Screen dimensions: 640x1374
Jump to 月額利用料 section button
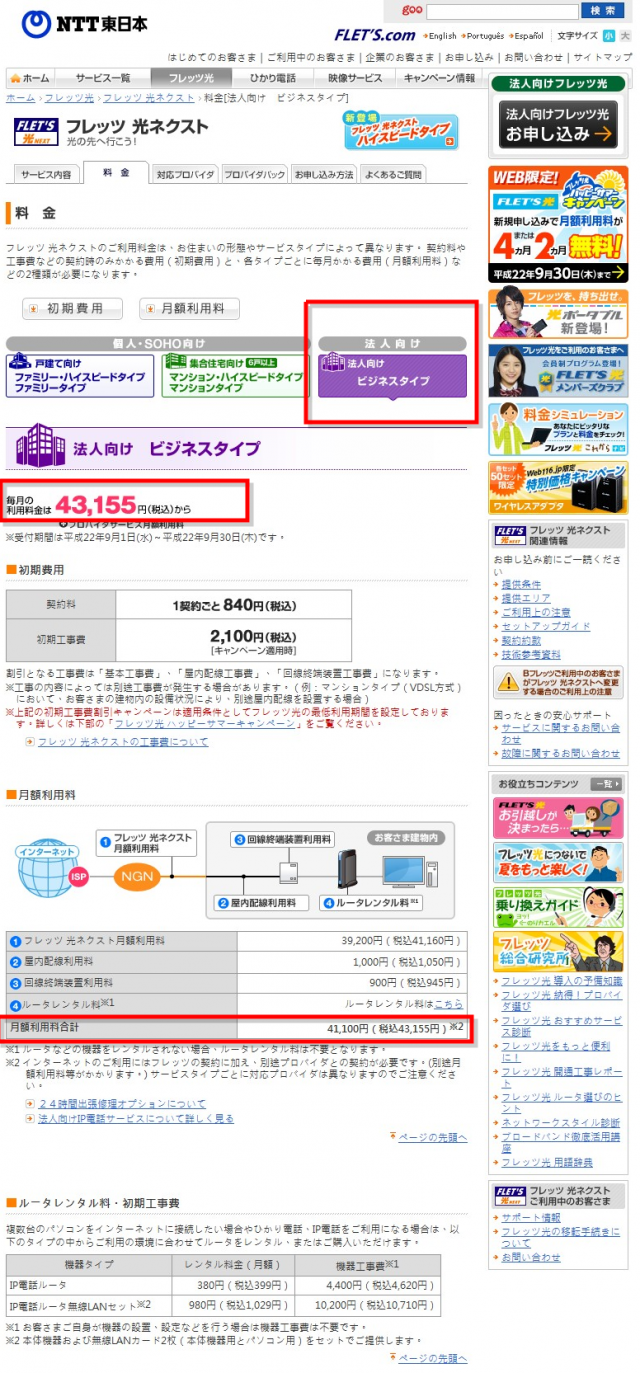point(190,308)
